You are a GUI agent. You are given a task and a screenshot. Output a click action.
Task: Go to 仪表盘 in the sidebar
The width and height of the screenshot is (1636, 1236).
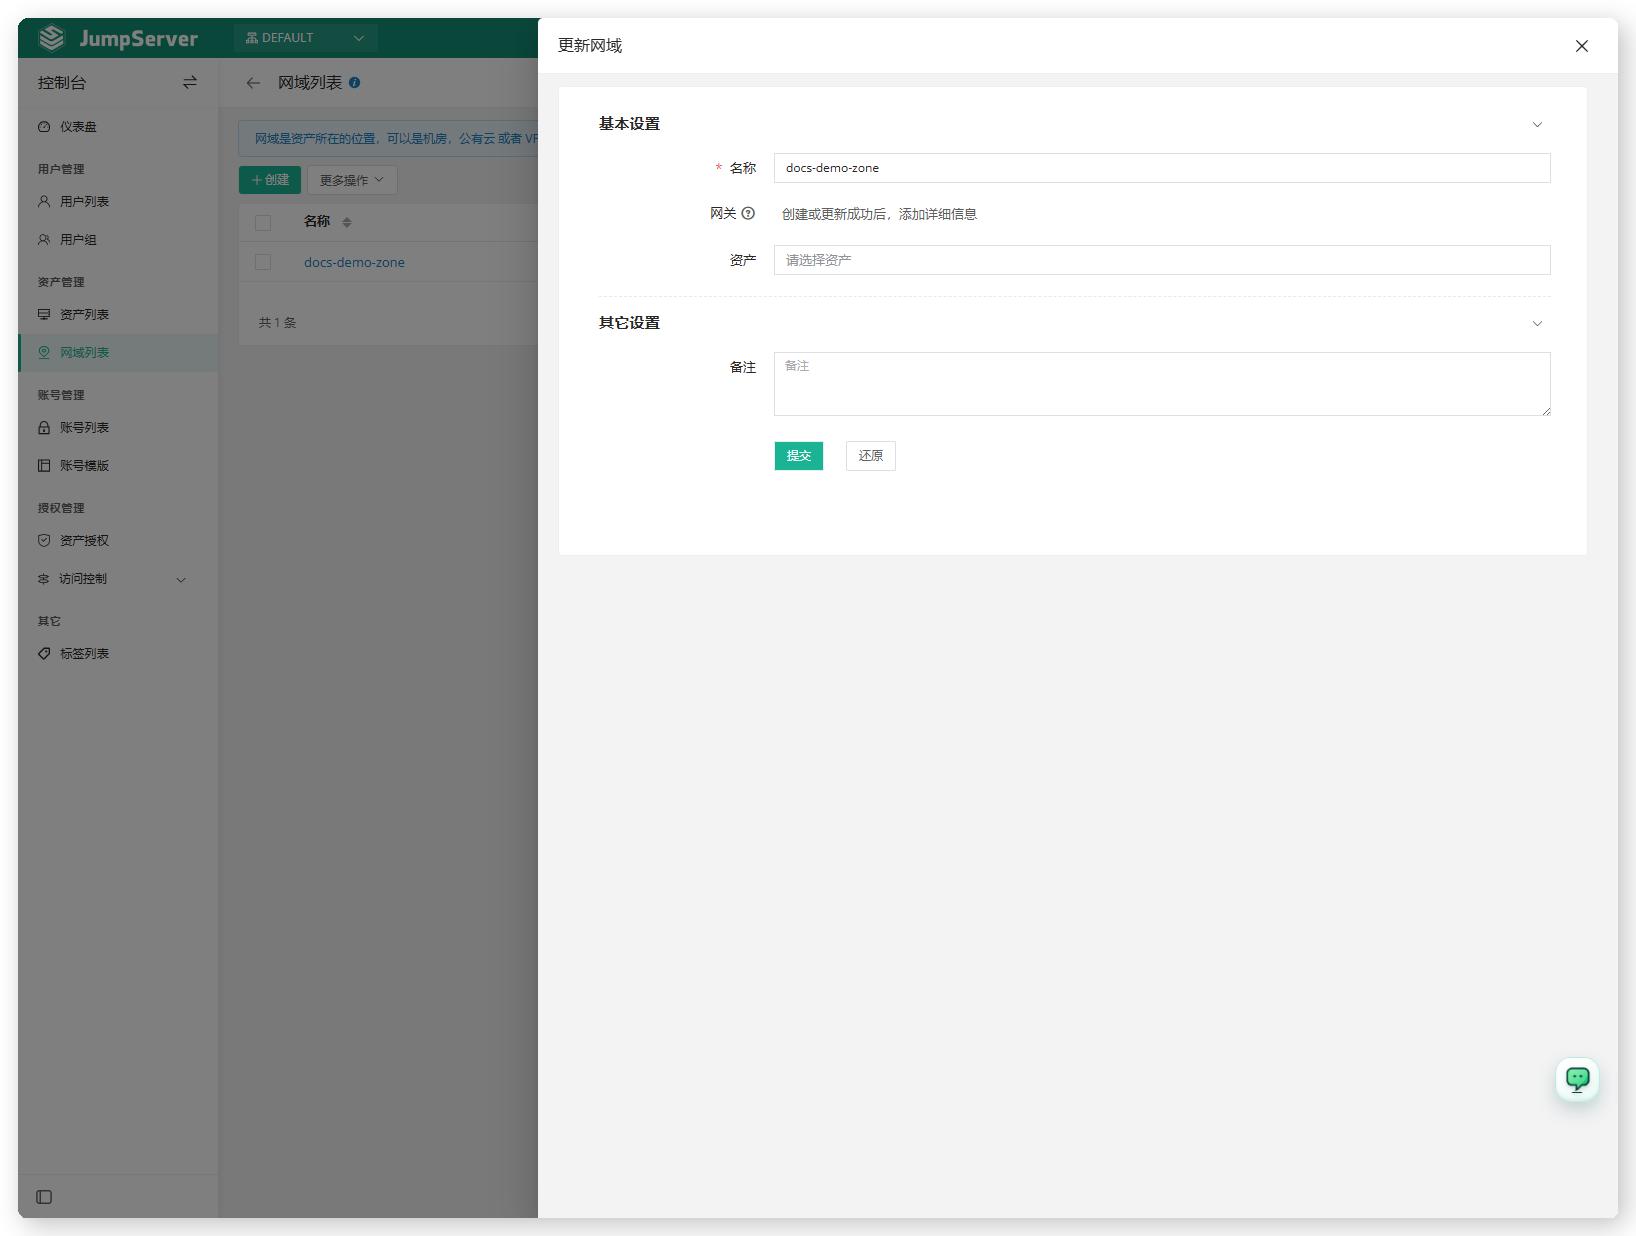118,127
